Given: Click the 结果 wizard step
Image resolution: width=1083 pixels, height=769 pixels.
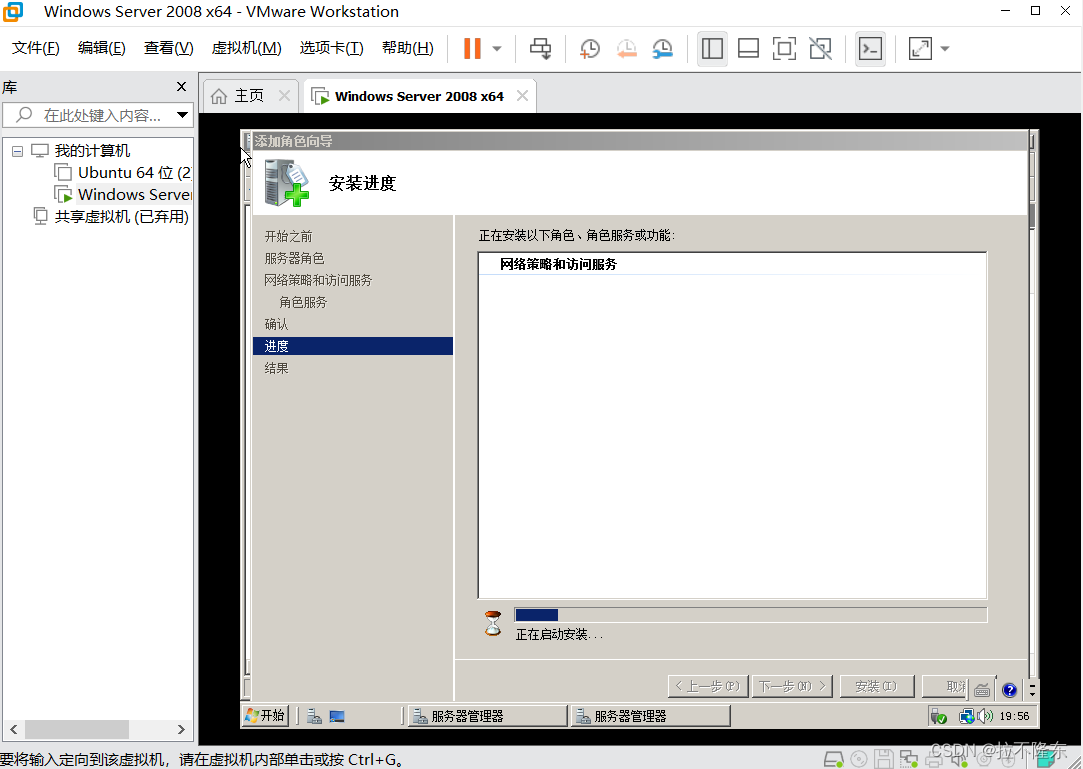Looking at the screenshot, I should pos(276,368).
